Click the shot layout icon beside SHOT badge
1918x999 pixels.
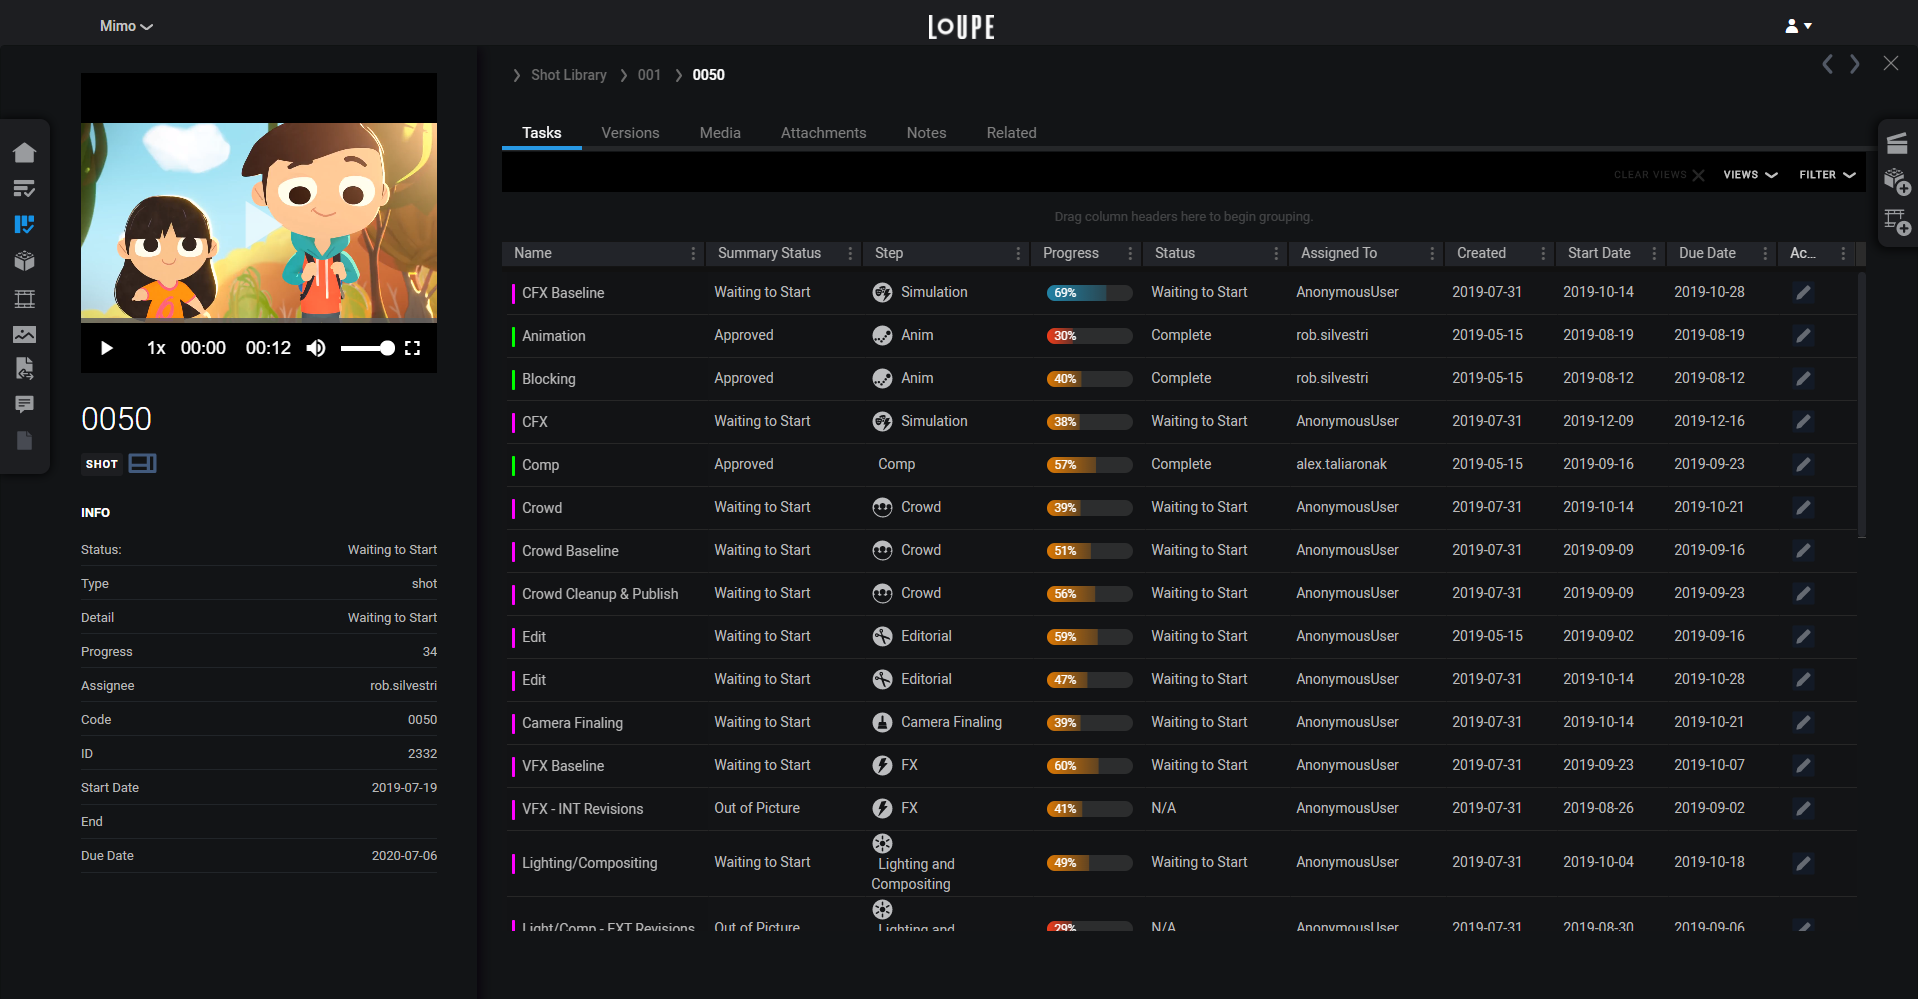click(142, 463)
